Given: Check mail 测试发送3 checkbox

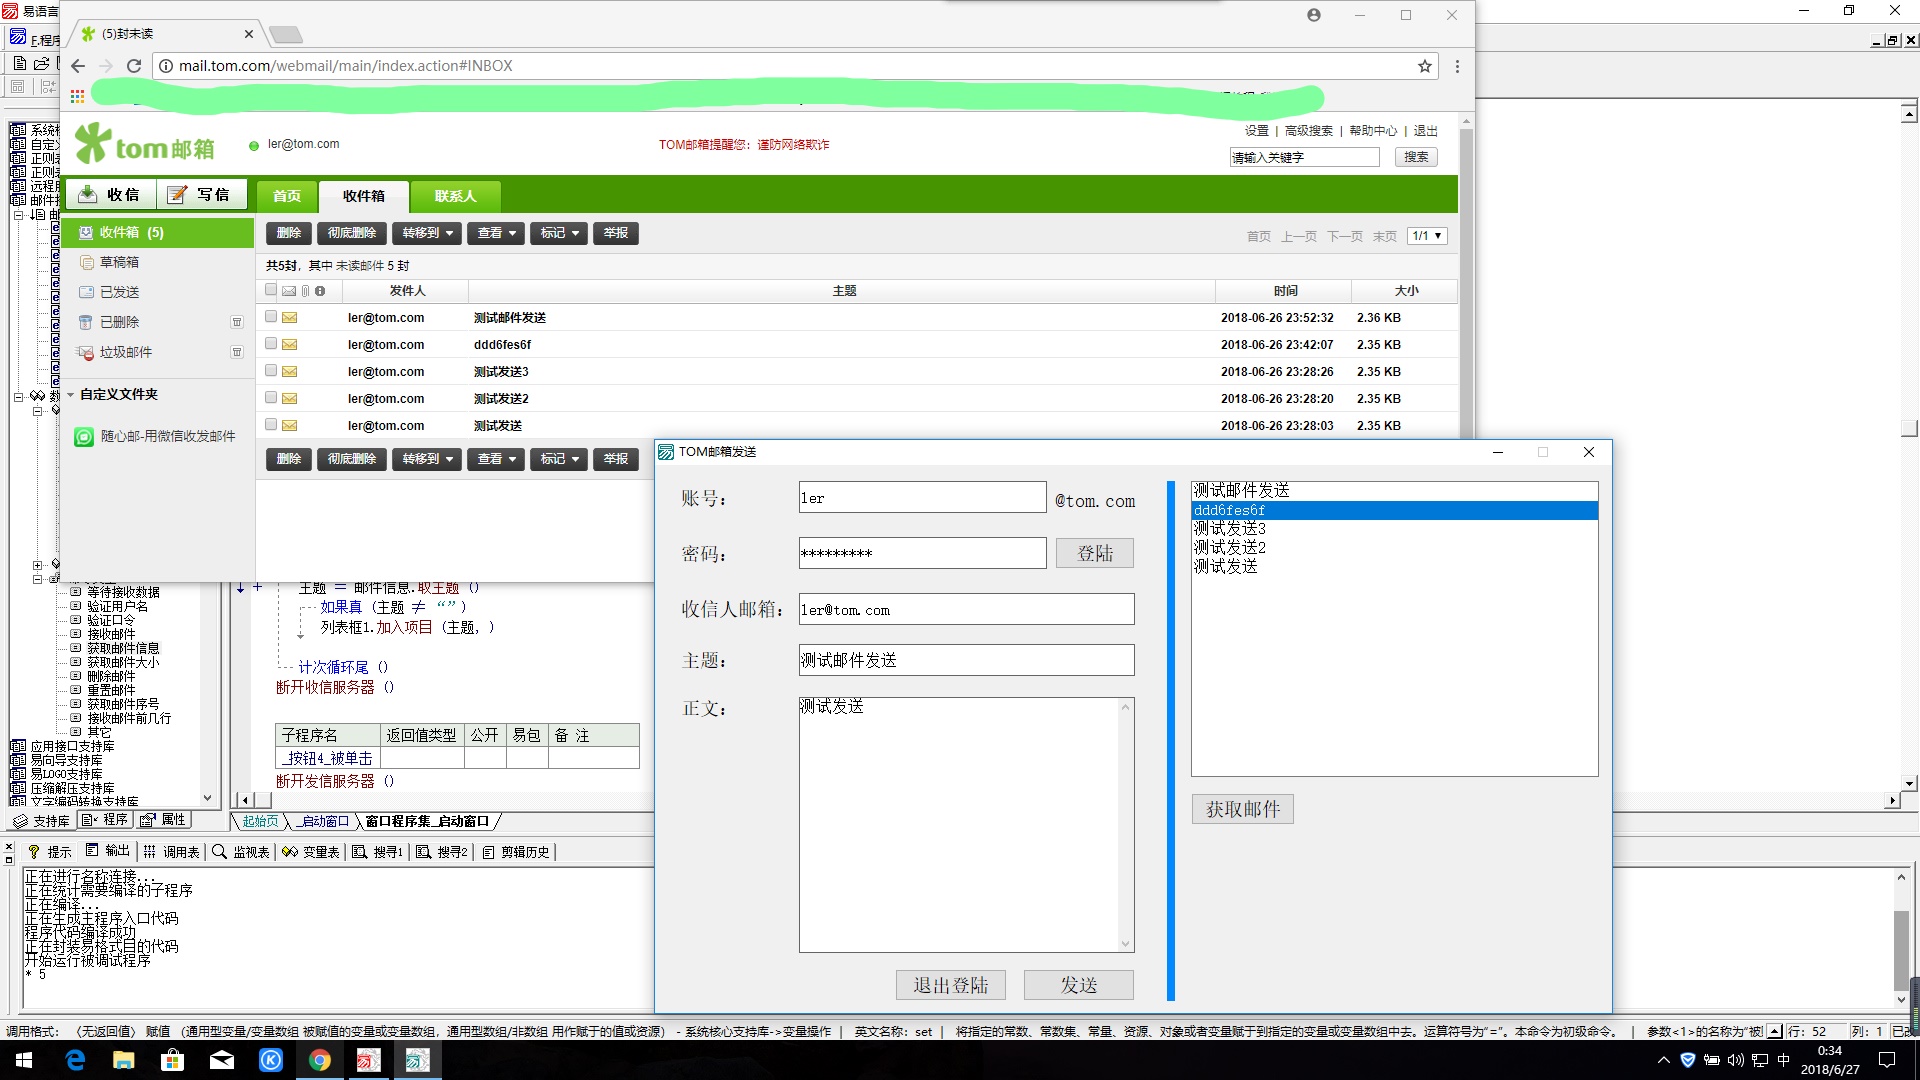Looking at the screenshot, I should [271, 371].
